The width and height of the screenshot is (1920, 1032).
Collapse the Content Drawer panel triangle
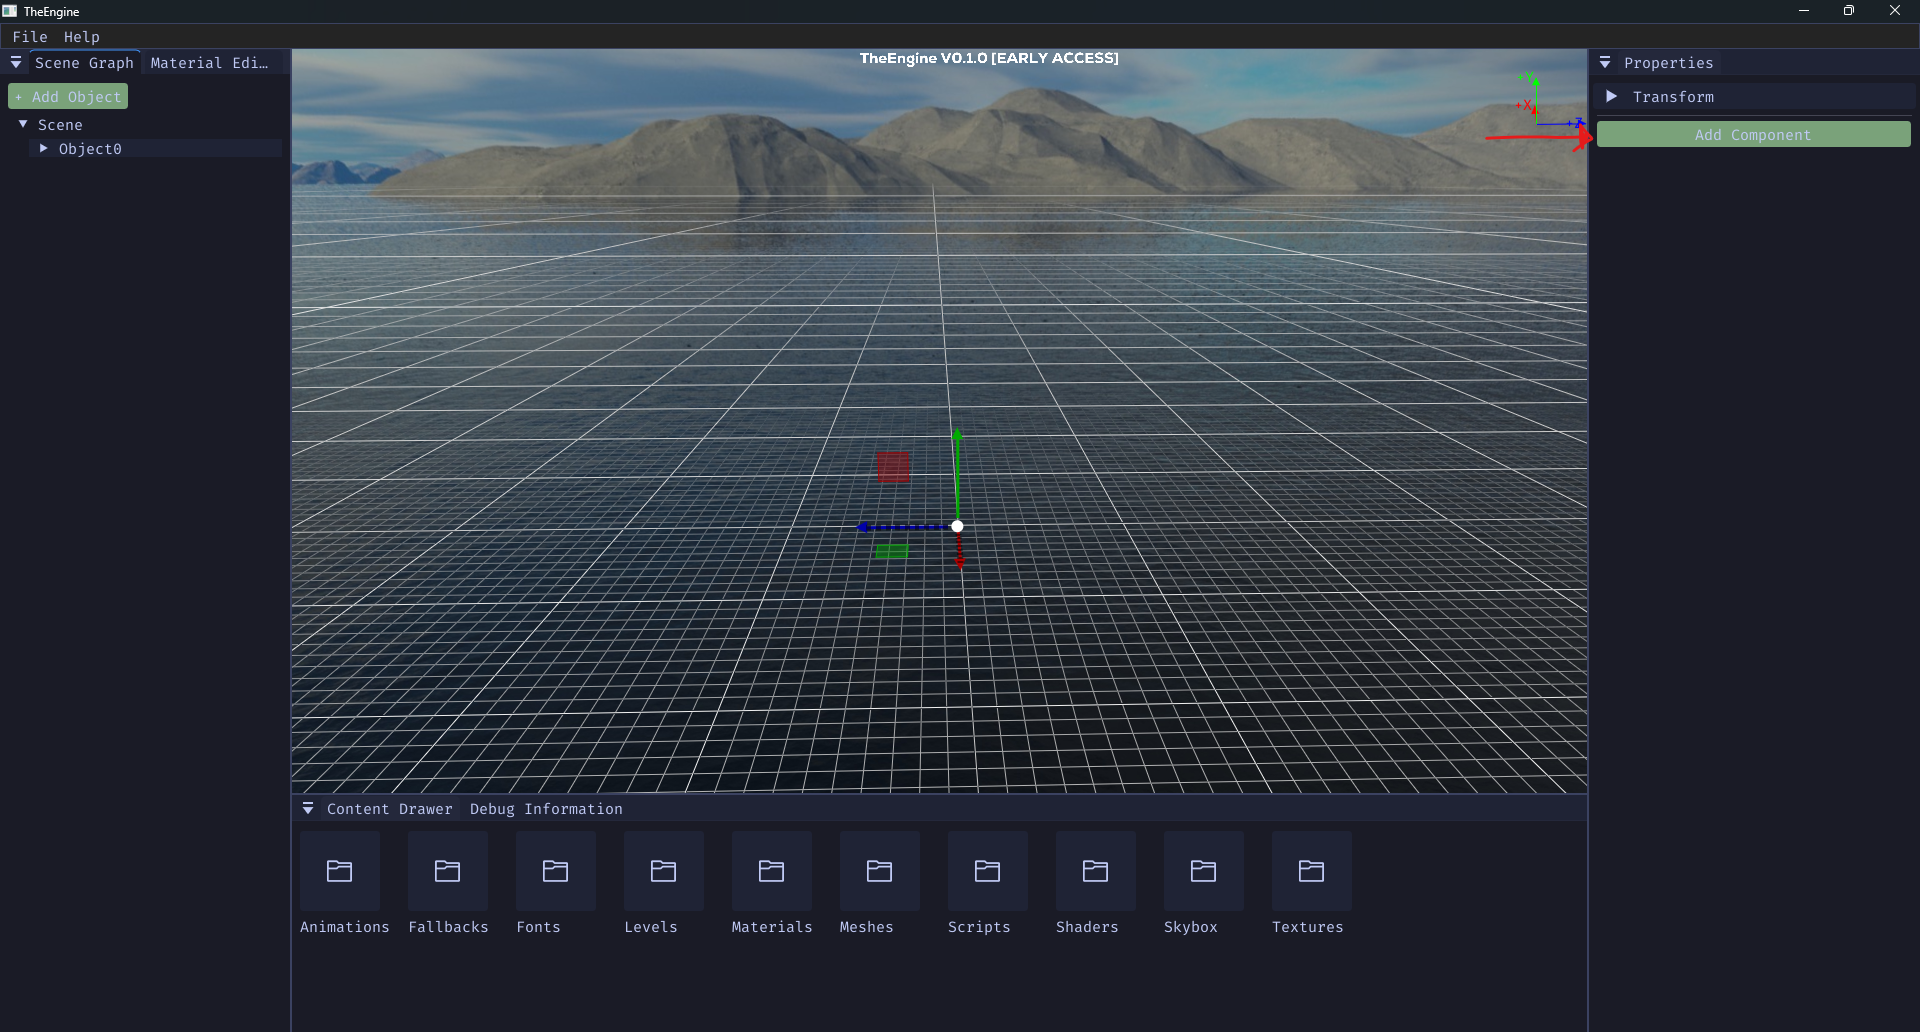pos(308,808)
